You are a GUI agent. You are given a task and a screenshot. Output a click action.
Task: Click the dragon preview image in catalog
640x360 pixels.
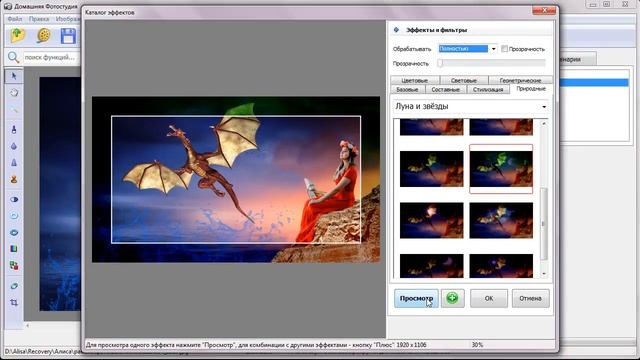point(236,179)
